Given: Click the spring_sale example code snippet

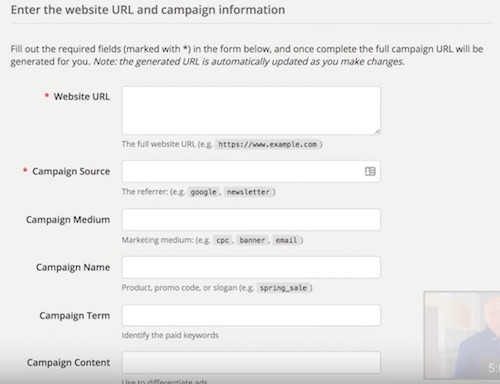Looking at the screenshot, I should tap(283, 288).
